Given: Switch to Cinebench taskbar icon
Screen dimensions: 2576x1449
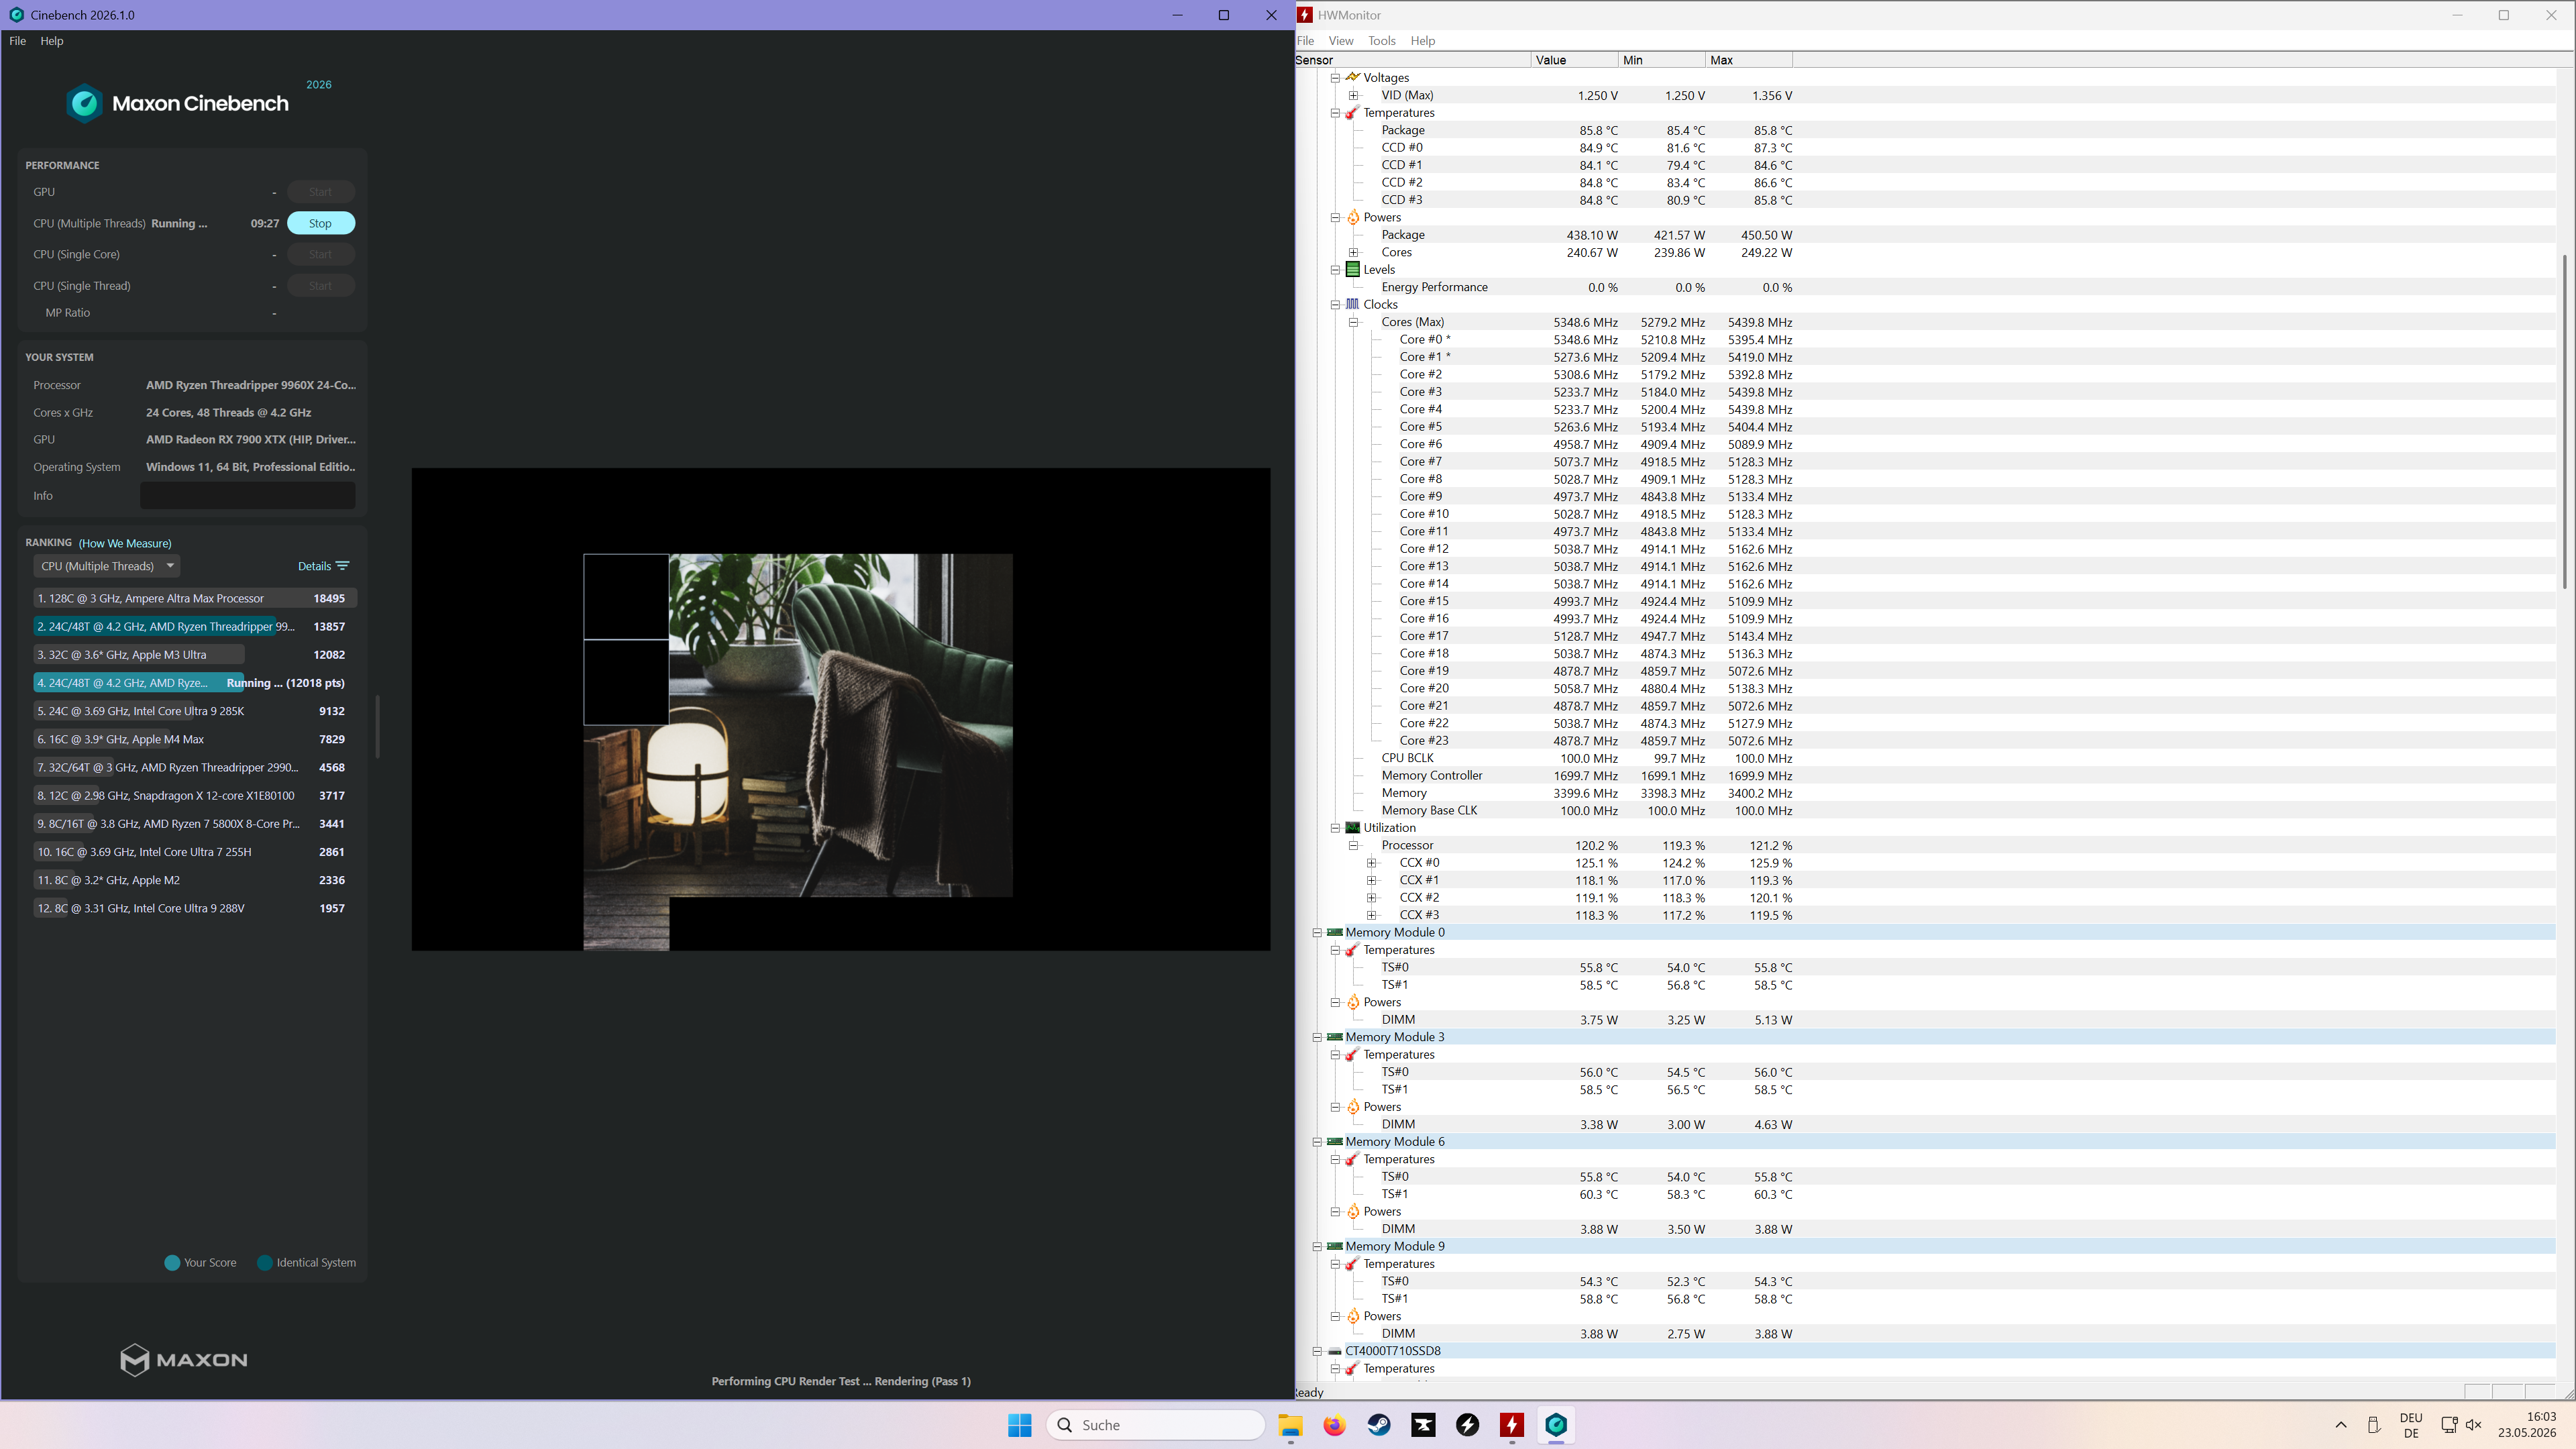Looking at the screenshot, I should [x=1556, y=1425].
